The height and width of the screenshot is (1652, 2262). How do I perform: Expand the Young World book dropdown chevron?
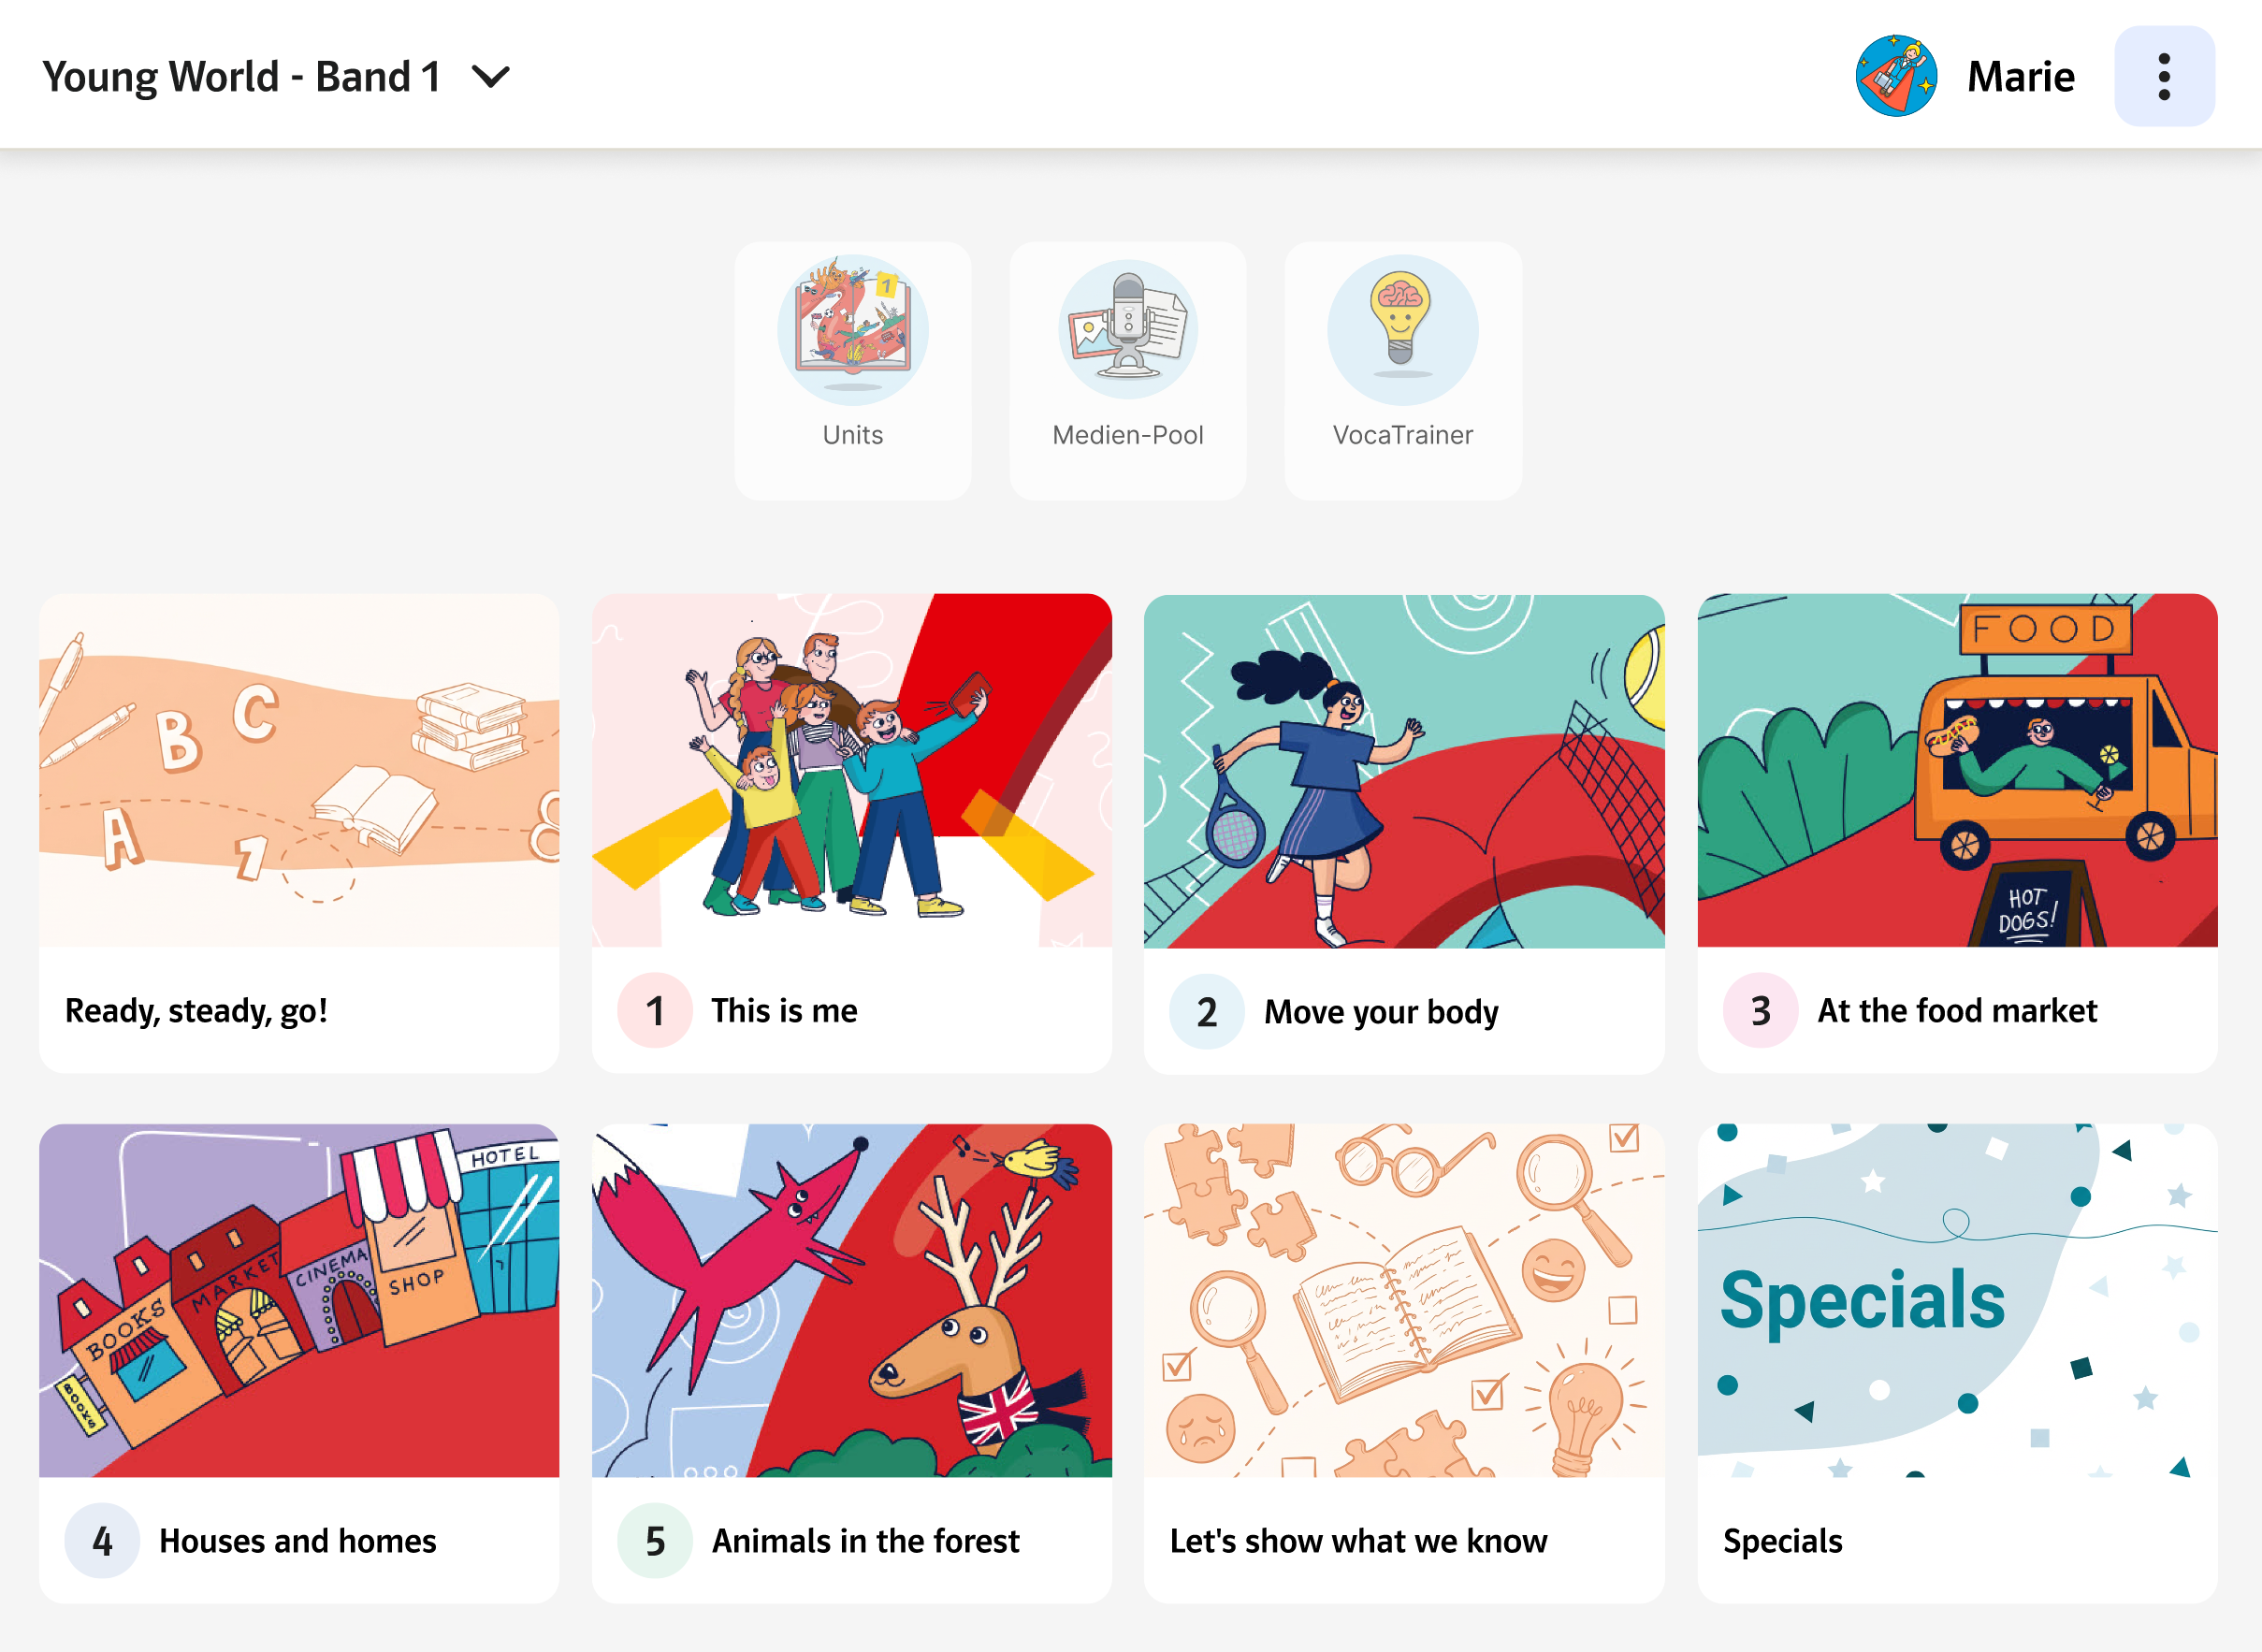click(x=491, y=77)
